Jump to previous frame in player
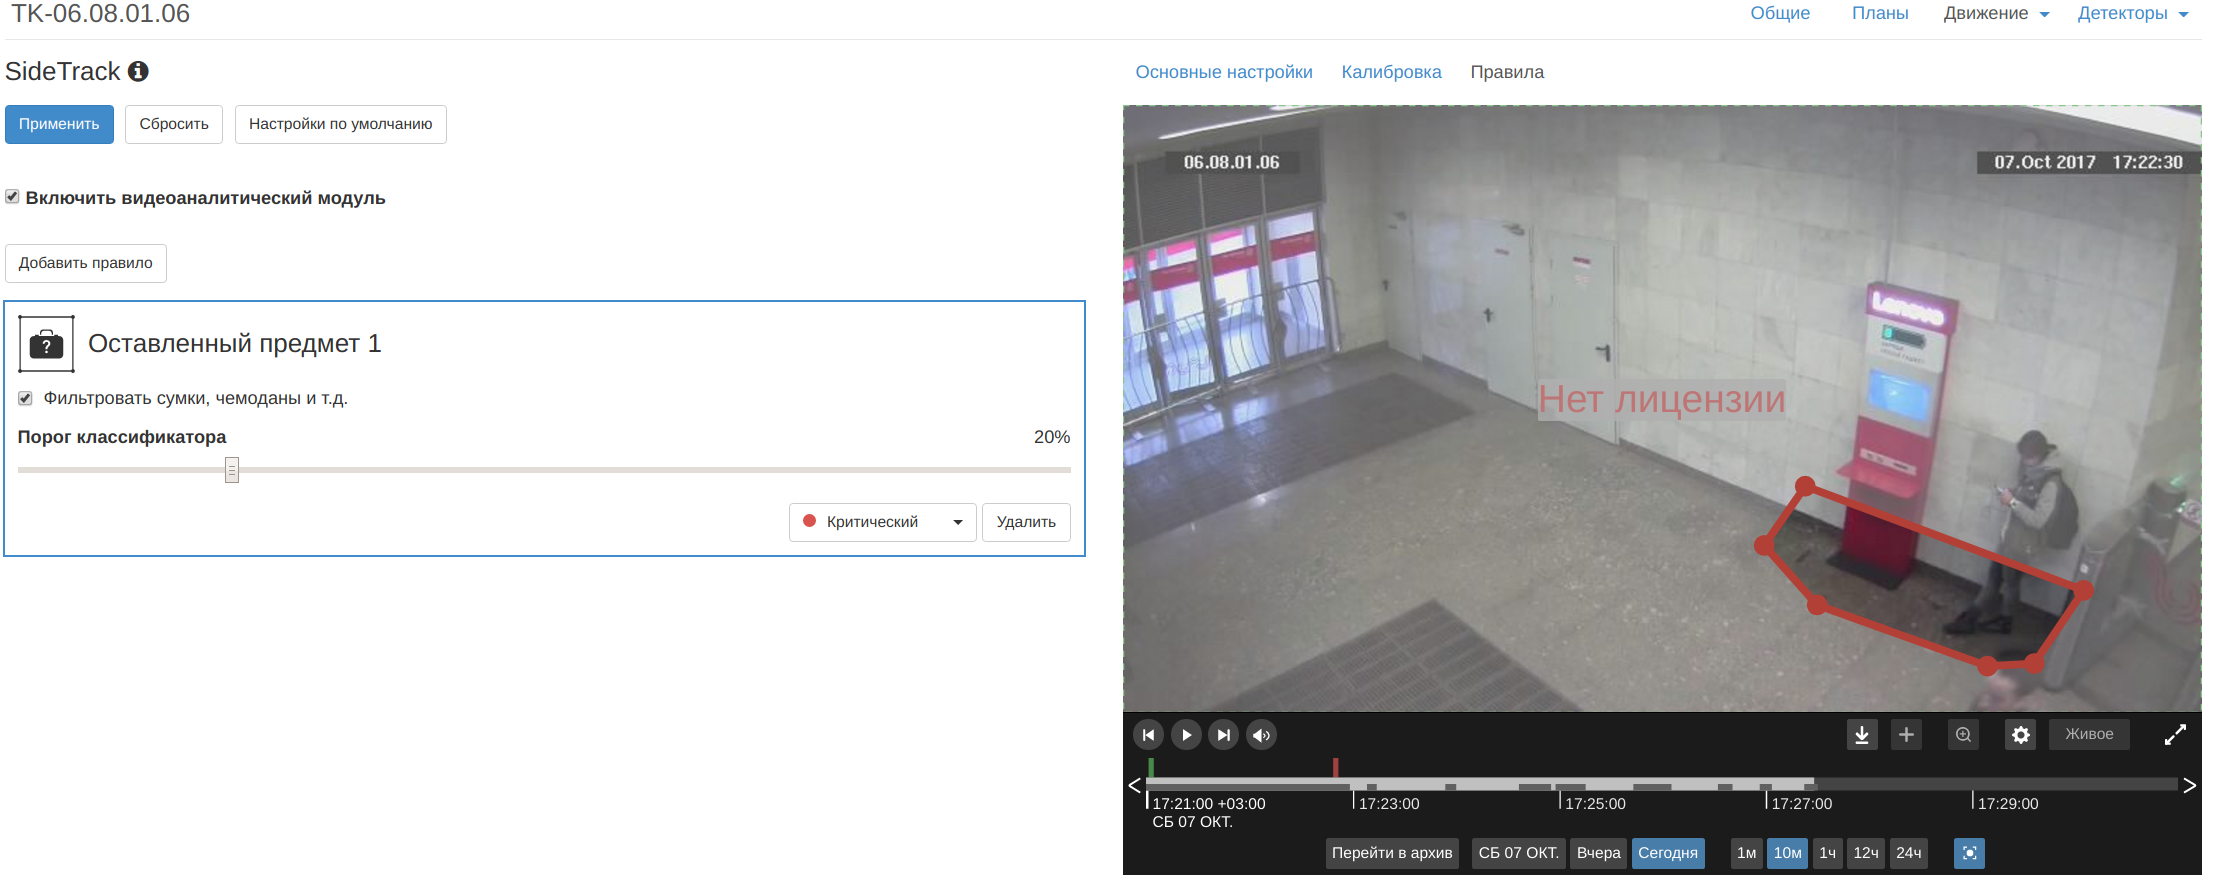Viewport: 2214px width, 880px height. (x=1148, y=735)
